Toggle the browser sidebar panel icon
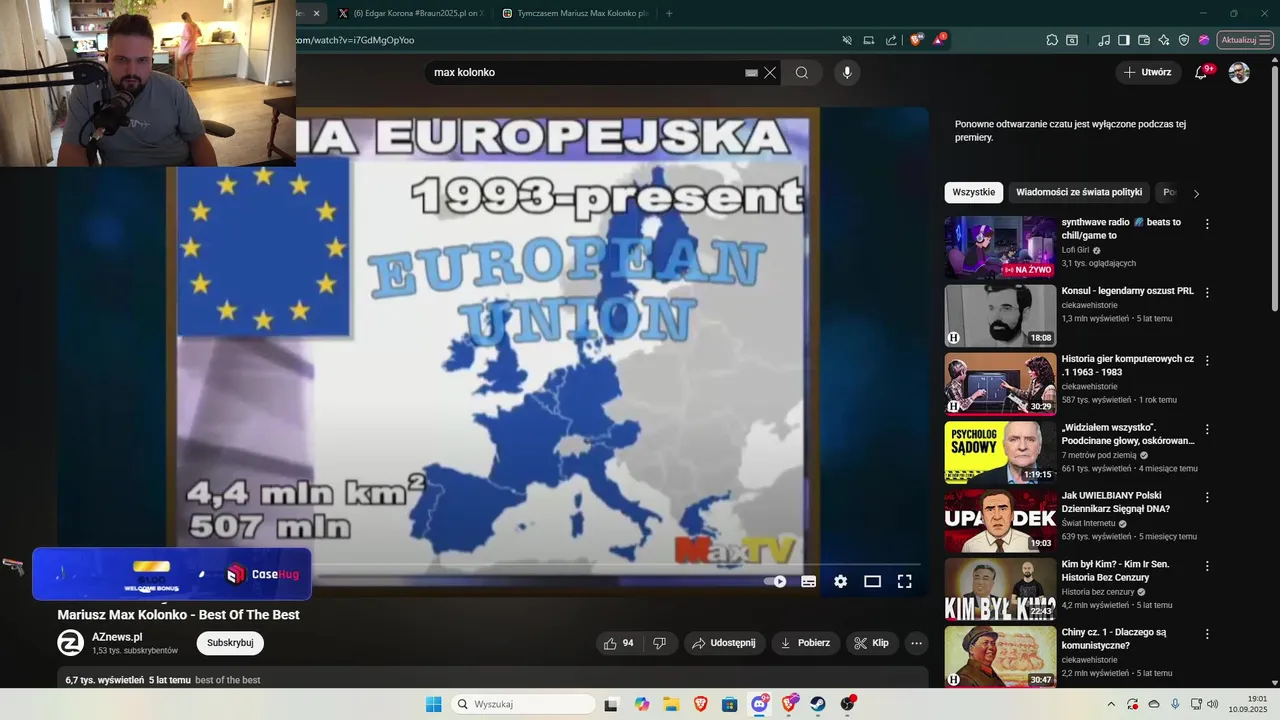This screenshot has height=720, width=1280. tap(1124, 40)
